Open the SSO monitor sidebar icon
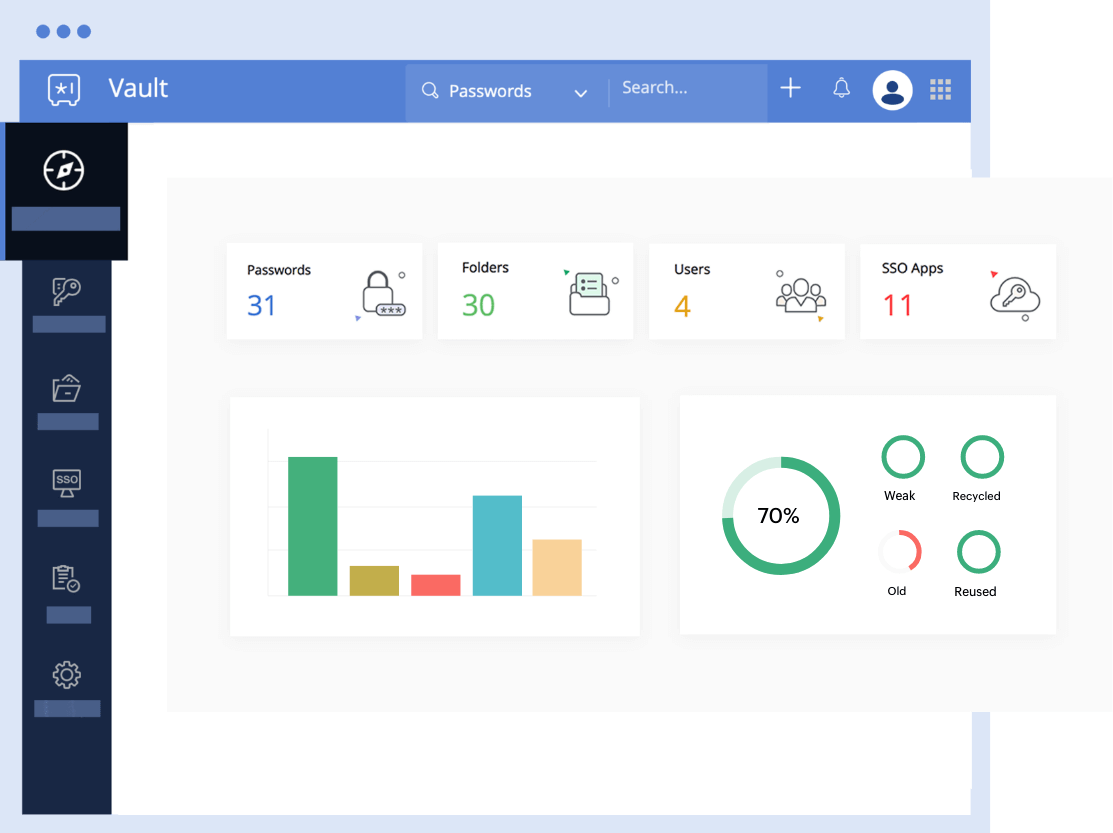This screenshot has width=1113, height=833. pos(67,482)
